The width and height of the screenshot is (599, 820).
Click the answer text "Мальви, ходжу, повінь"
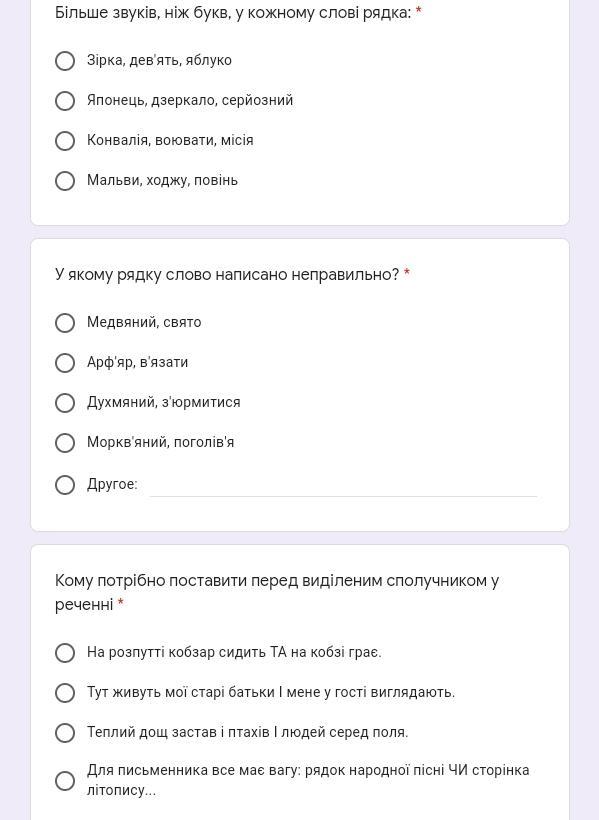point(162,180)
